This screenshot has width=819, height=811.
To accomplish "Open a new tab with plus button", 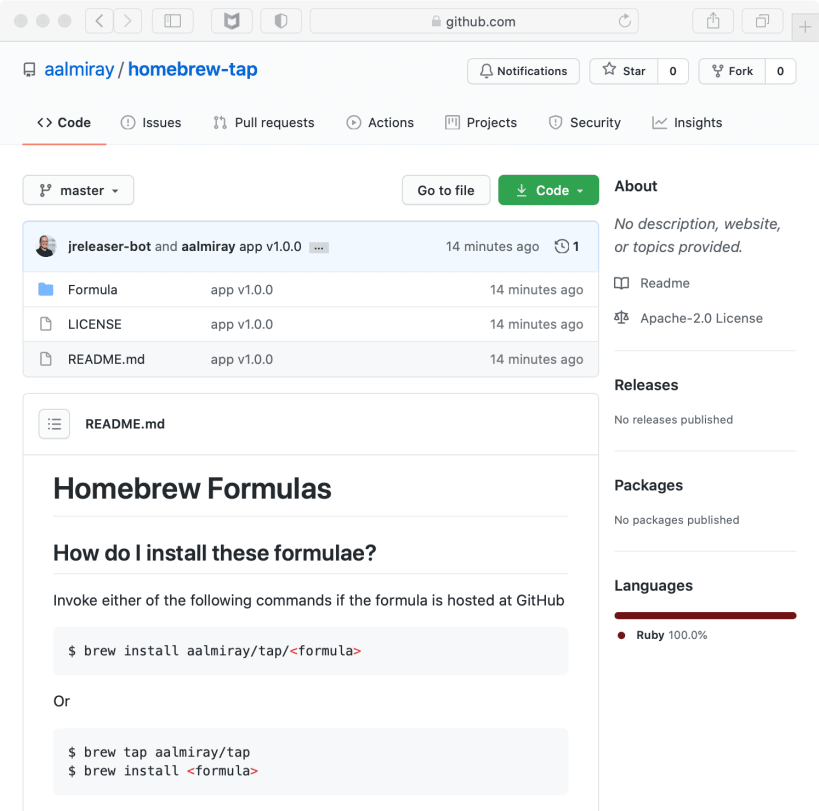I will (x=805, y=27).
